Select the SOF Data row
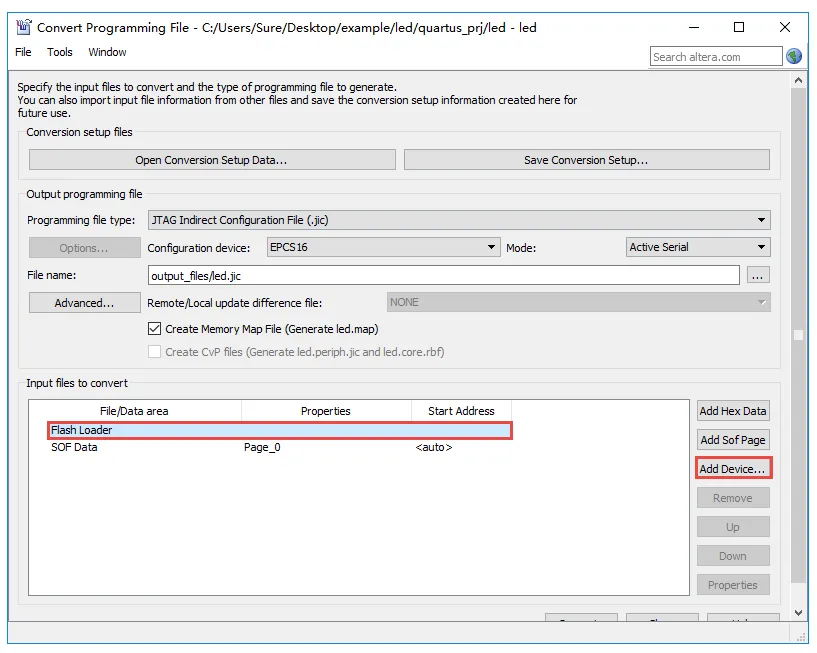This screenshot has height=653, width=817. click(280, 447)
